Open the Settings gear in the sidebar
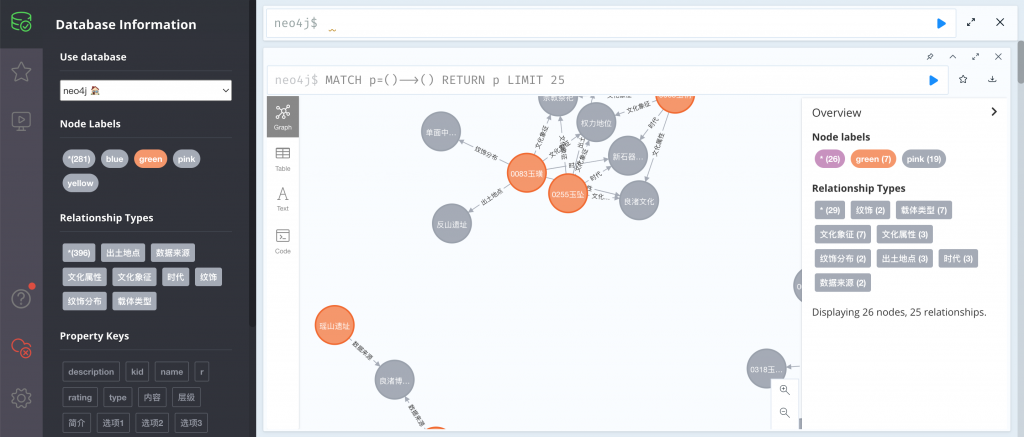The image size is (1024, 437). (x=21, y=397)
